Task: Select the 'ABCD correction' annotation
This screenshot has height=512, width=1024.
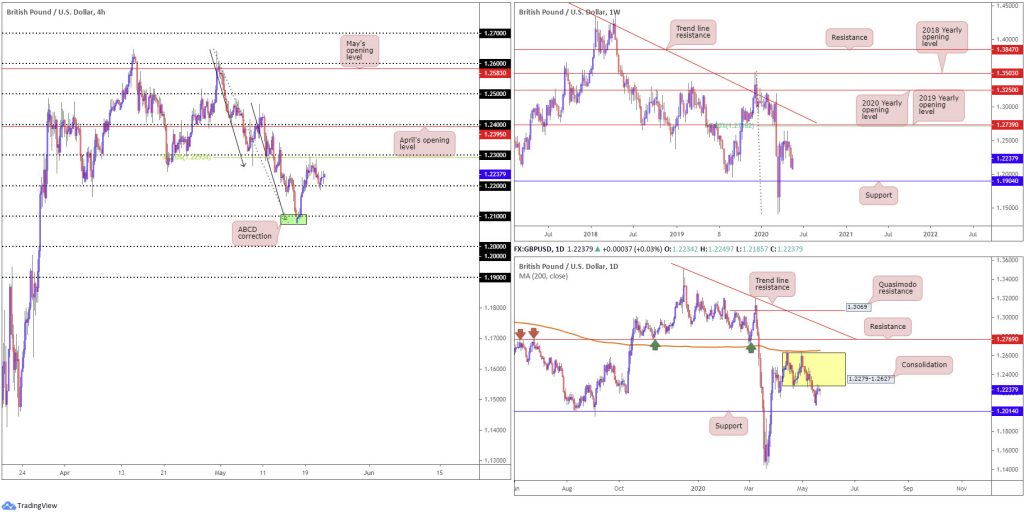Action: [x=255, y=232]
